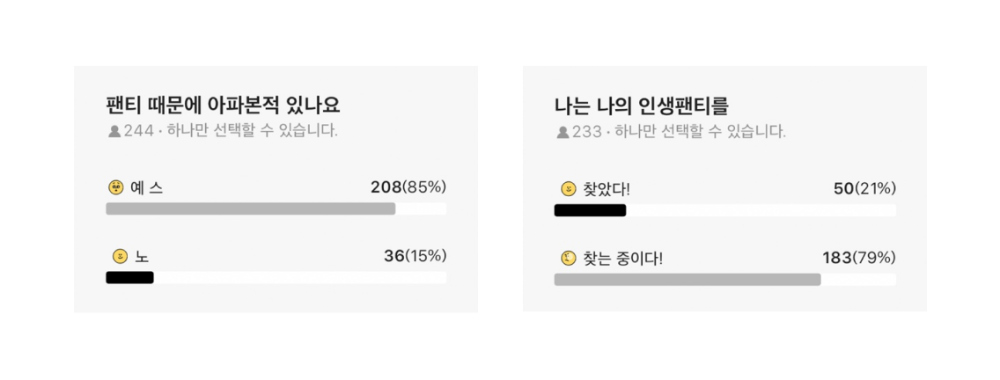Click the black 21% result bar

click(x=590, y=210)
